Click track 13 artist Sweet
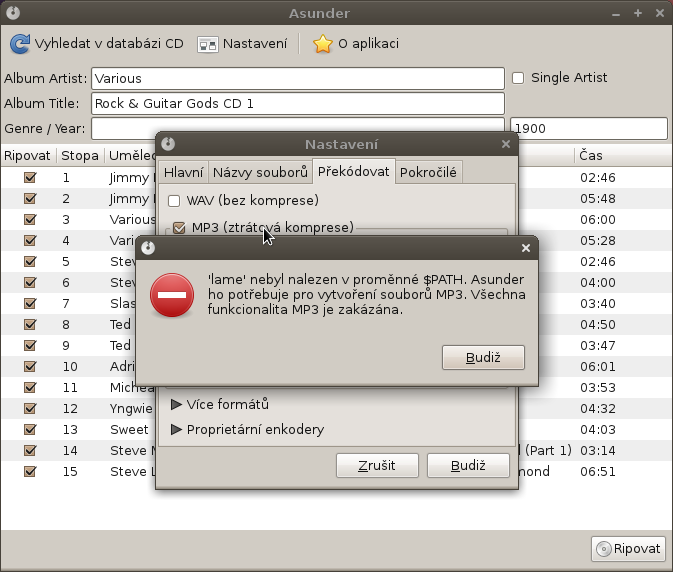 [x=129, y=430]
